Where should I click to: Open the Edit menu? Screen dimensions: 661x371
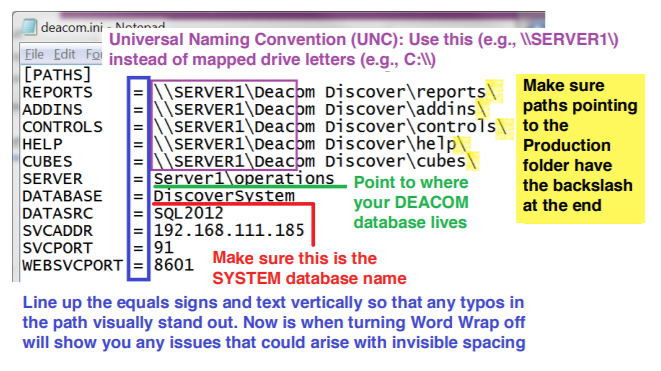[x=64, y=54]
